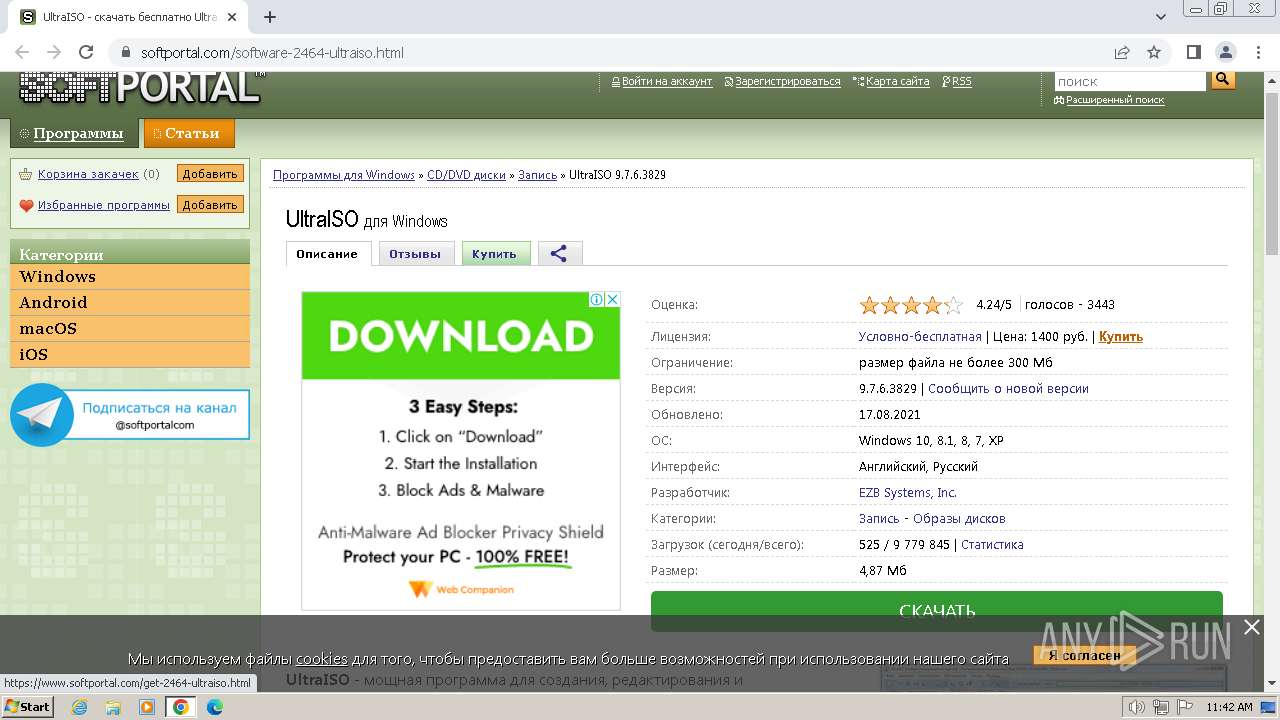Open the Купить tab

[495, 254]
